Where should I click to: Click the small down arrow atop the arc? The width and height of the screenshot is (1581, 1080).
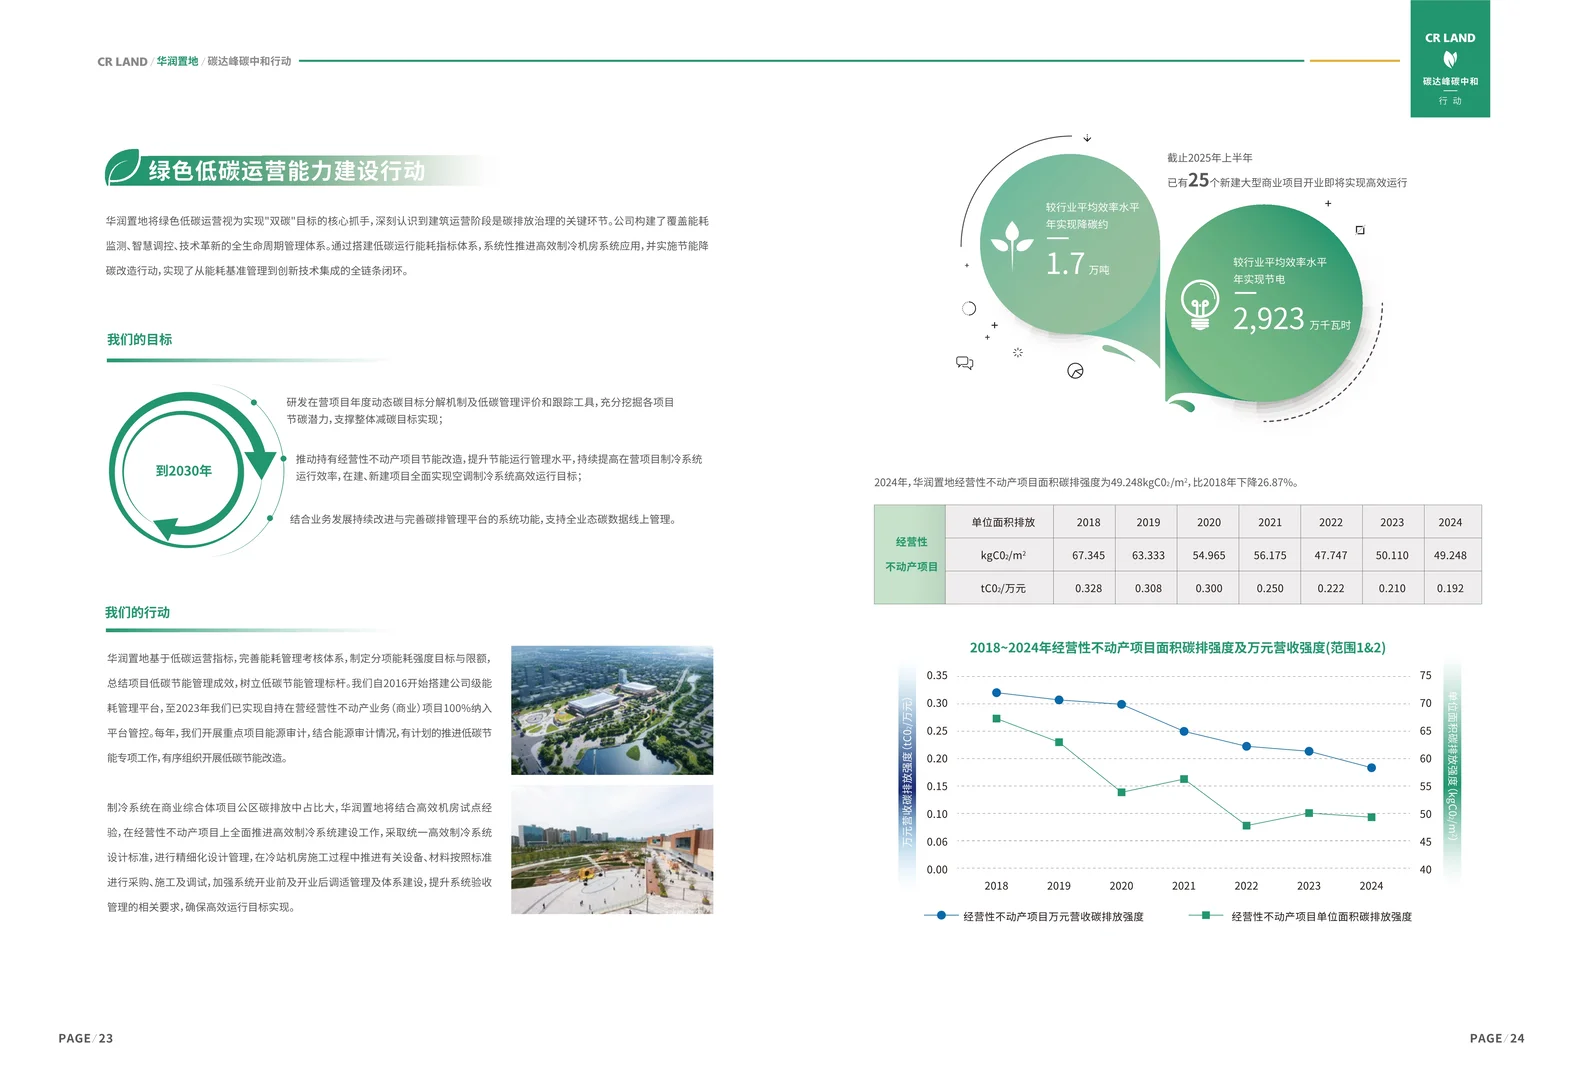coord(1087,138)
